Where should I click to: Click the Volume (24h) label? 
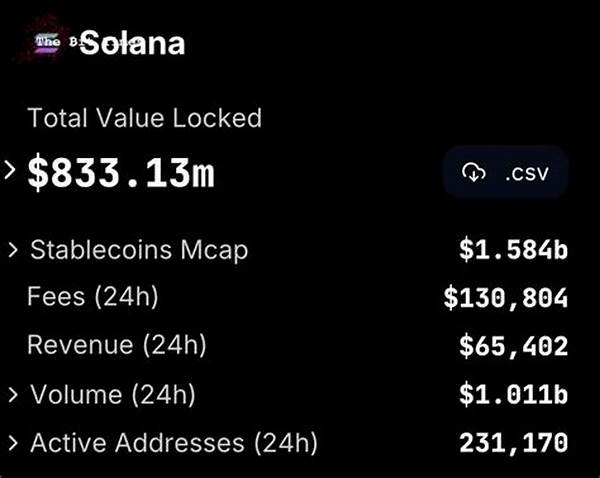113,394
